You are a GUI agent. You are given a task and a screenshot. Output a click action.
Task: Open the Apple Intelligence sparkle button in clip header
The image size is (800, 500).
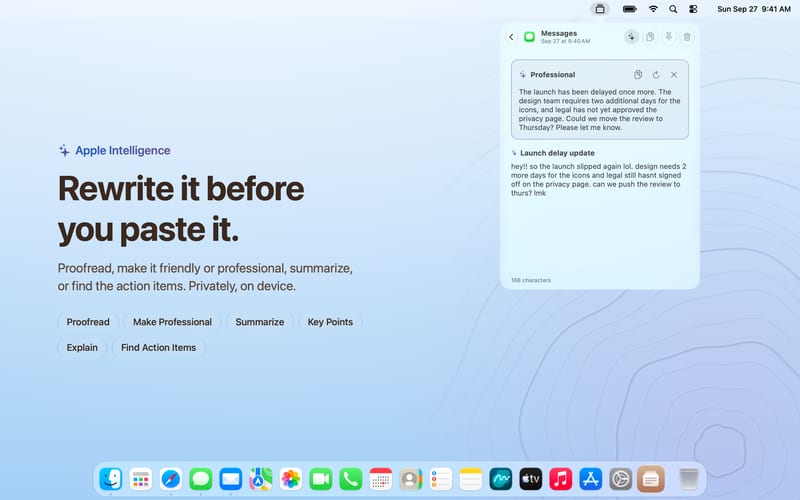(x=631, y=37)
